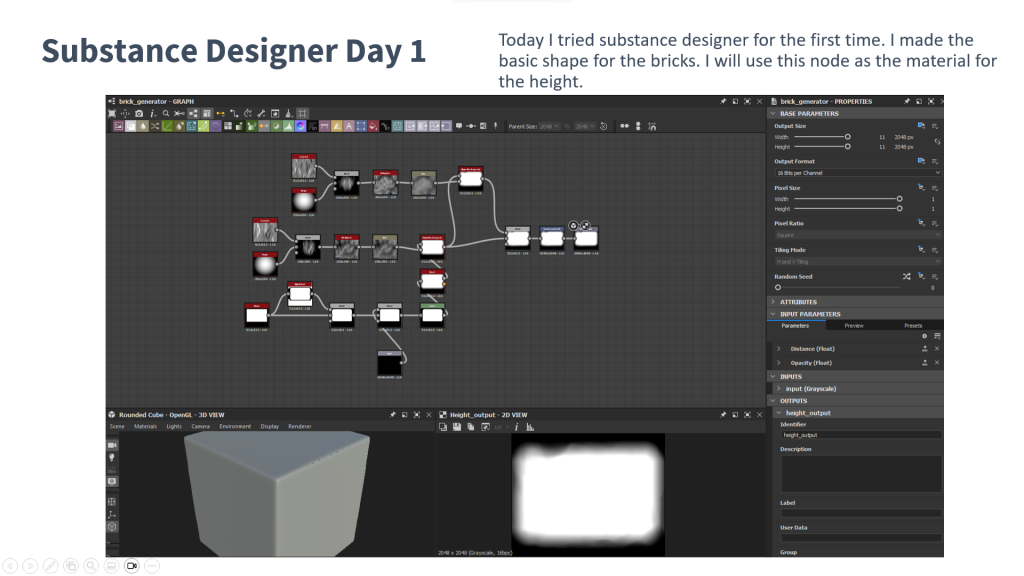Viewport: 1024px width, 576px height.
Task: Open the Scene menu in 3D View
Action: pos(117,426)
